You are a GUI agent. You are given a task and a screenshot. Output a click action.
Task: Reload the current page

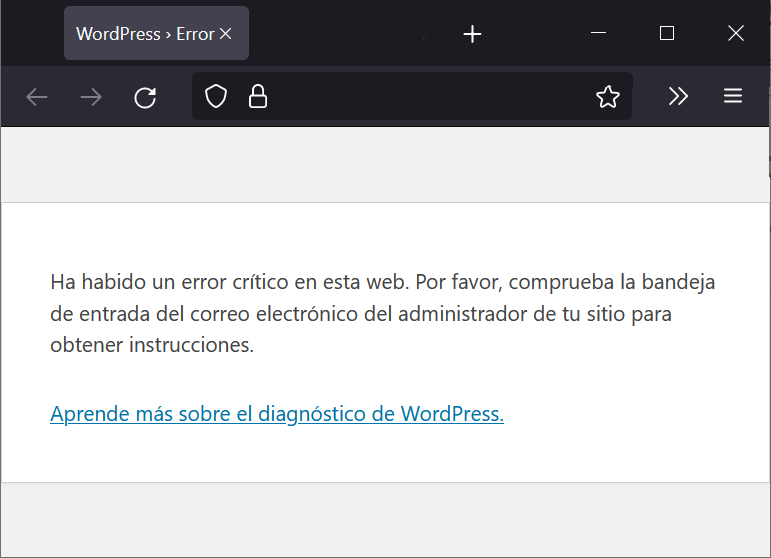coord(145,97)
